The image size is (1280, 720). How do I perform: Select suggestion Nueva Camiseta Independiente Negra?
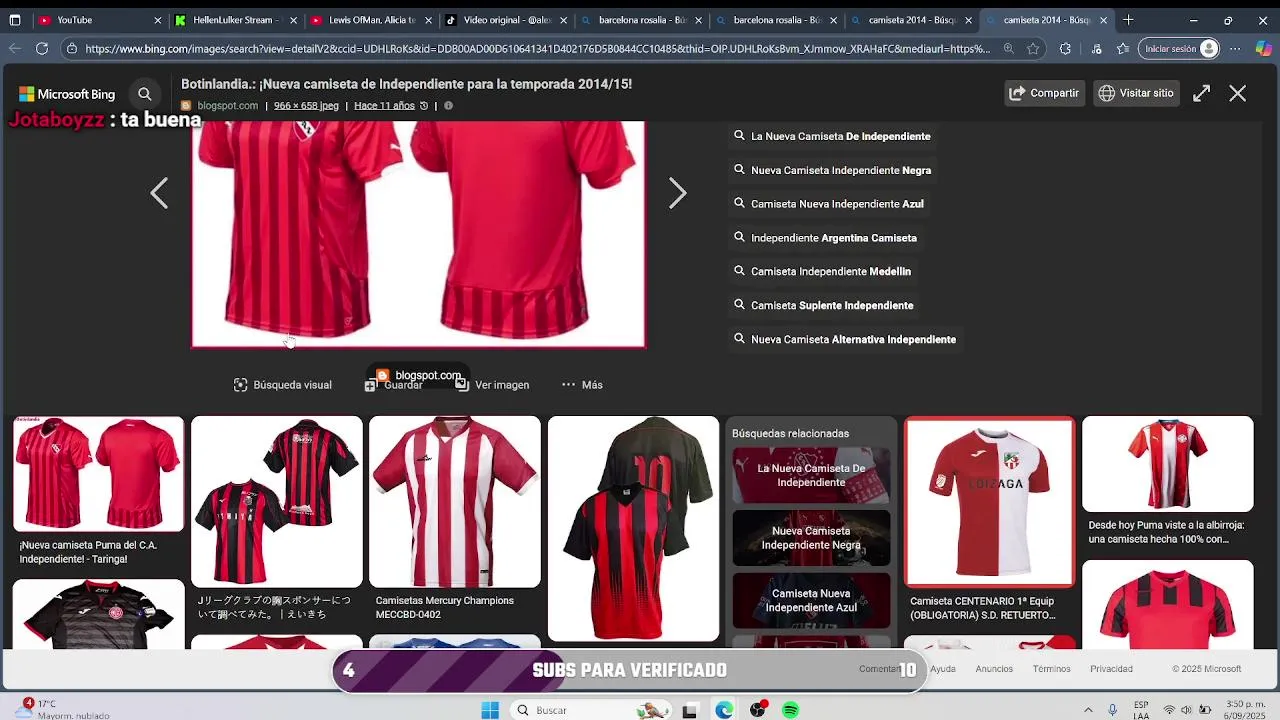pyautogui.click(x=832, y=170)
